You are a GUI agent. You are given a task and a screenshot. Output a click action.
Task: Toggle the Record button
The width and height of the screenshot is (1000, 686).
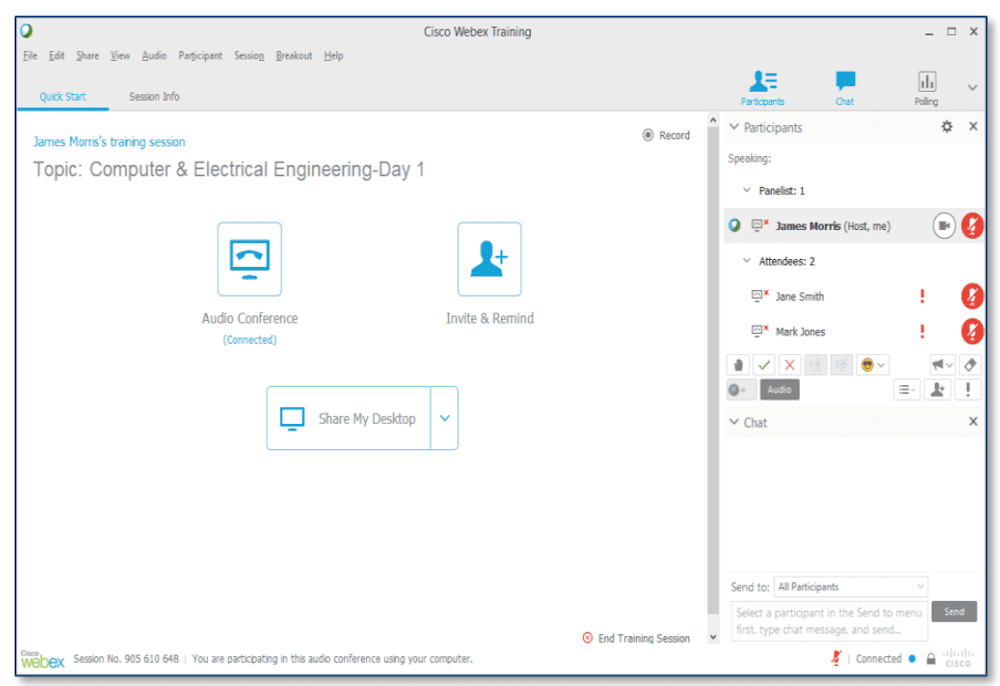click(666, 135)
